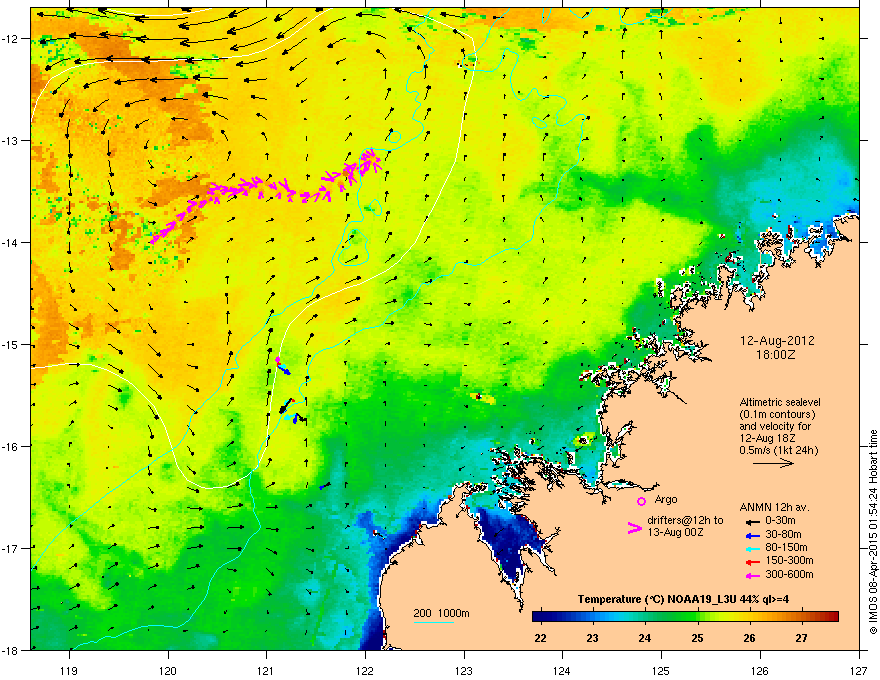Click the 0.5m/s velocity scale arrow
The width and height of the screenshot is (880, 680).
click(773, 463)
